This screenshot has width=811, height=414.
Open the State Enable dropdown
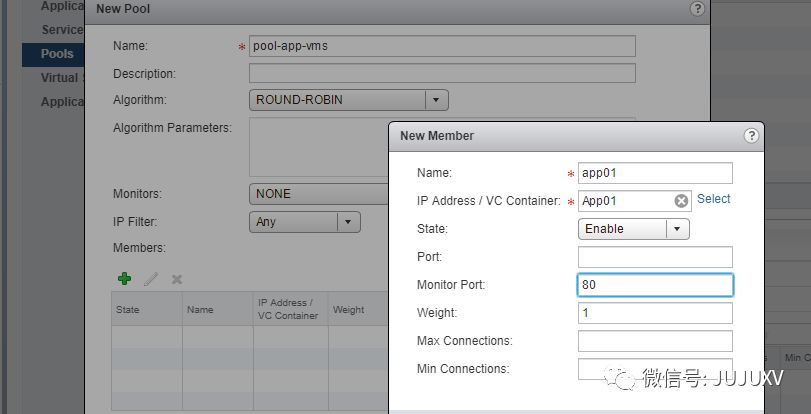pyautogui.click(x=634, y=229)
